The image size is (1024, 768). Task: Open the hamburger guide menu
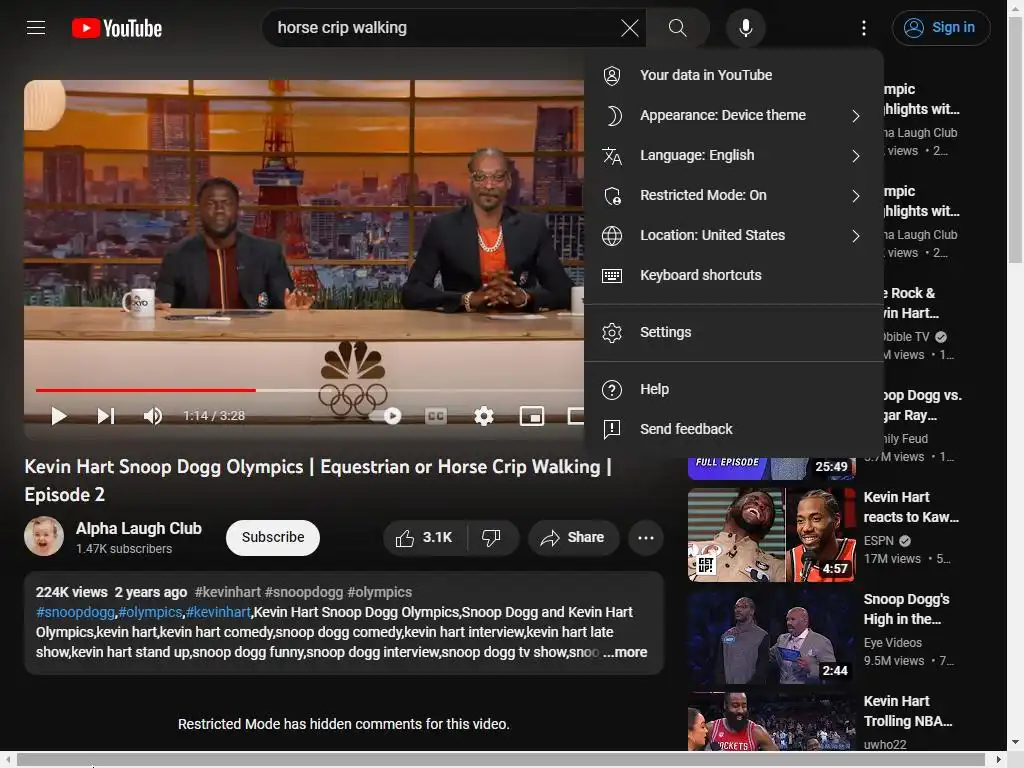36,27
